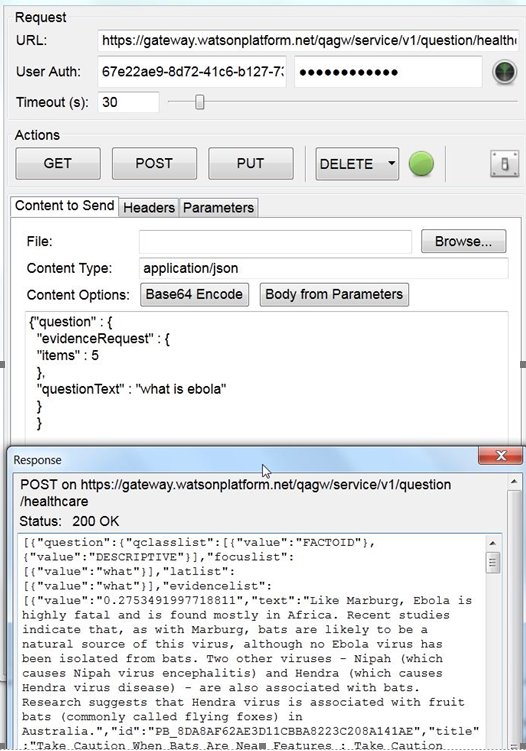Focus the URL input field
Screen dimensions: 526x751
(308, 41)
